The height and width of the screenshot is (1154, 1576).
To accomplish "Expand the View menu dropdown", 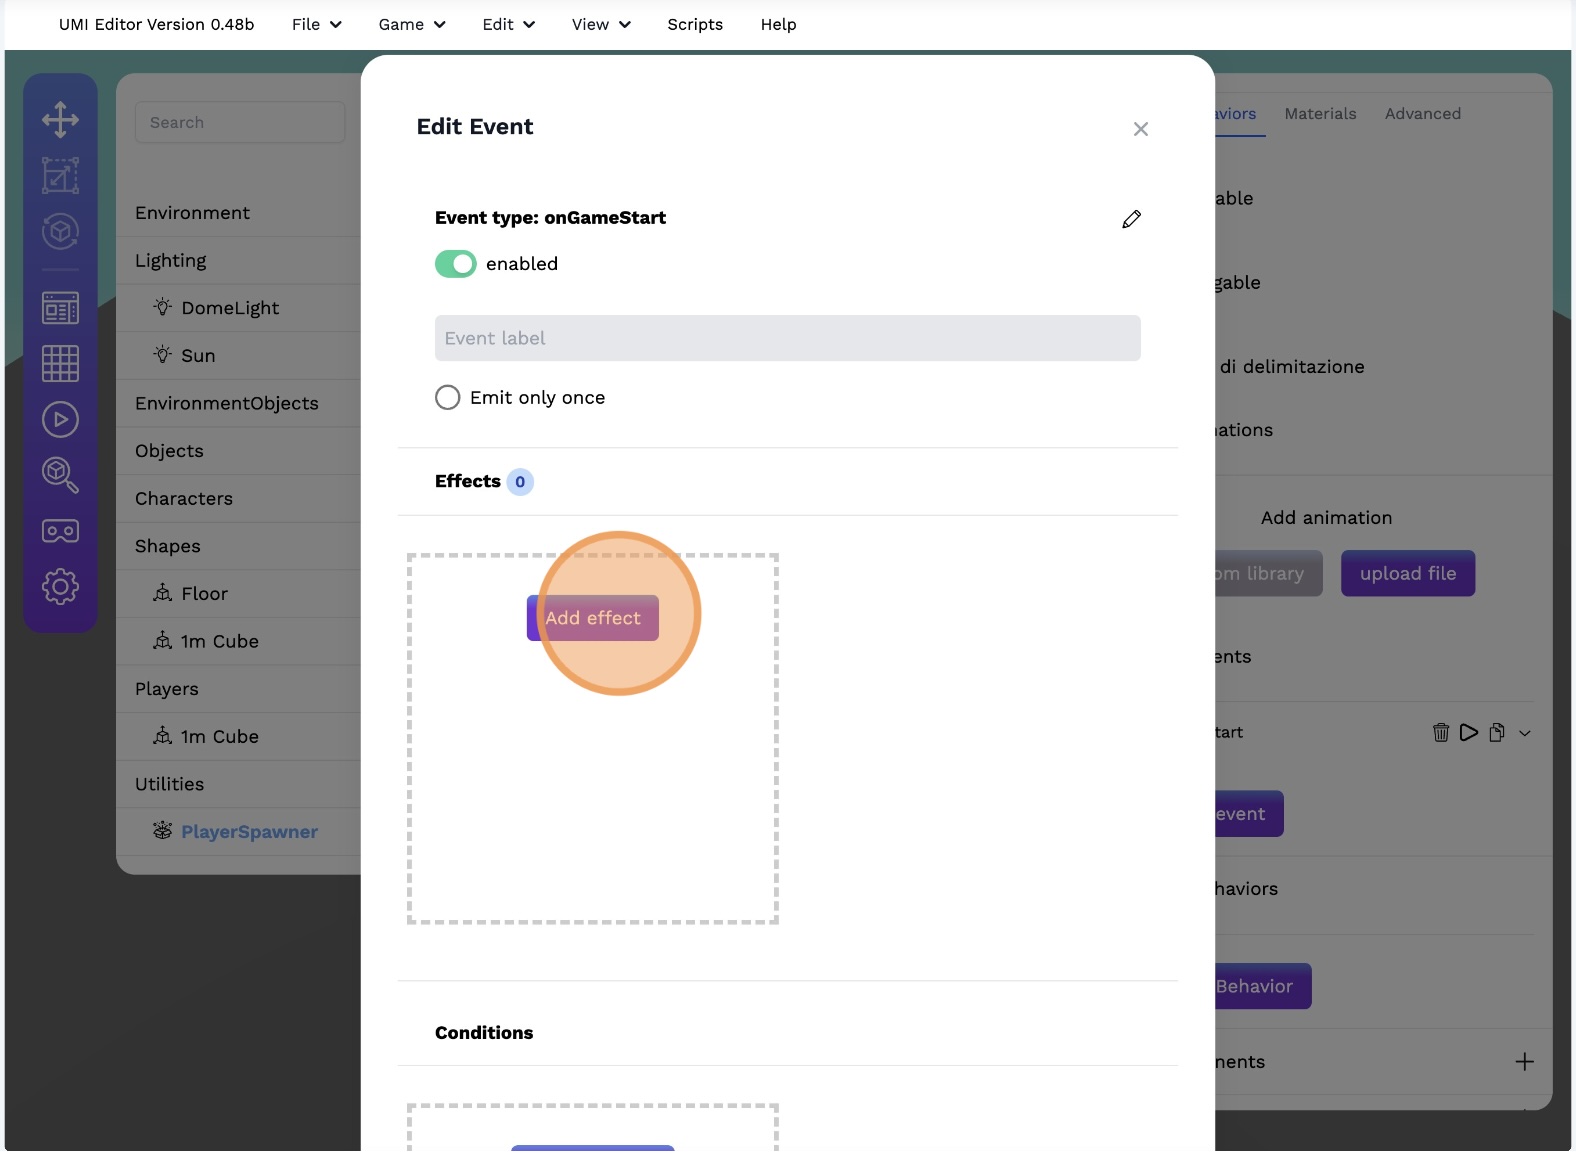I will [600, 25].
